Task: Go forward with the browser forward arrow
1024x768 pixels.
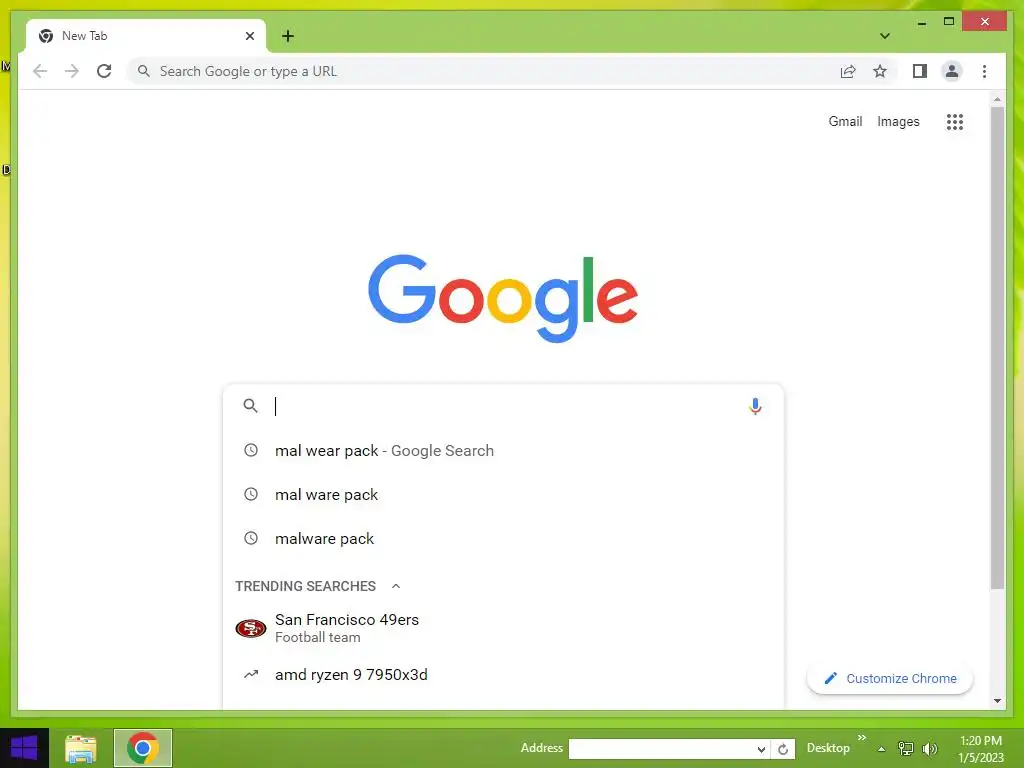Action: pos(72,71)
